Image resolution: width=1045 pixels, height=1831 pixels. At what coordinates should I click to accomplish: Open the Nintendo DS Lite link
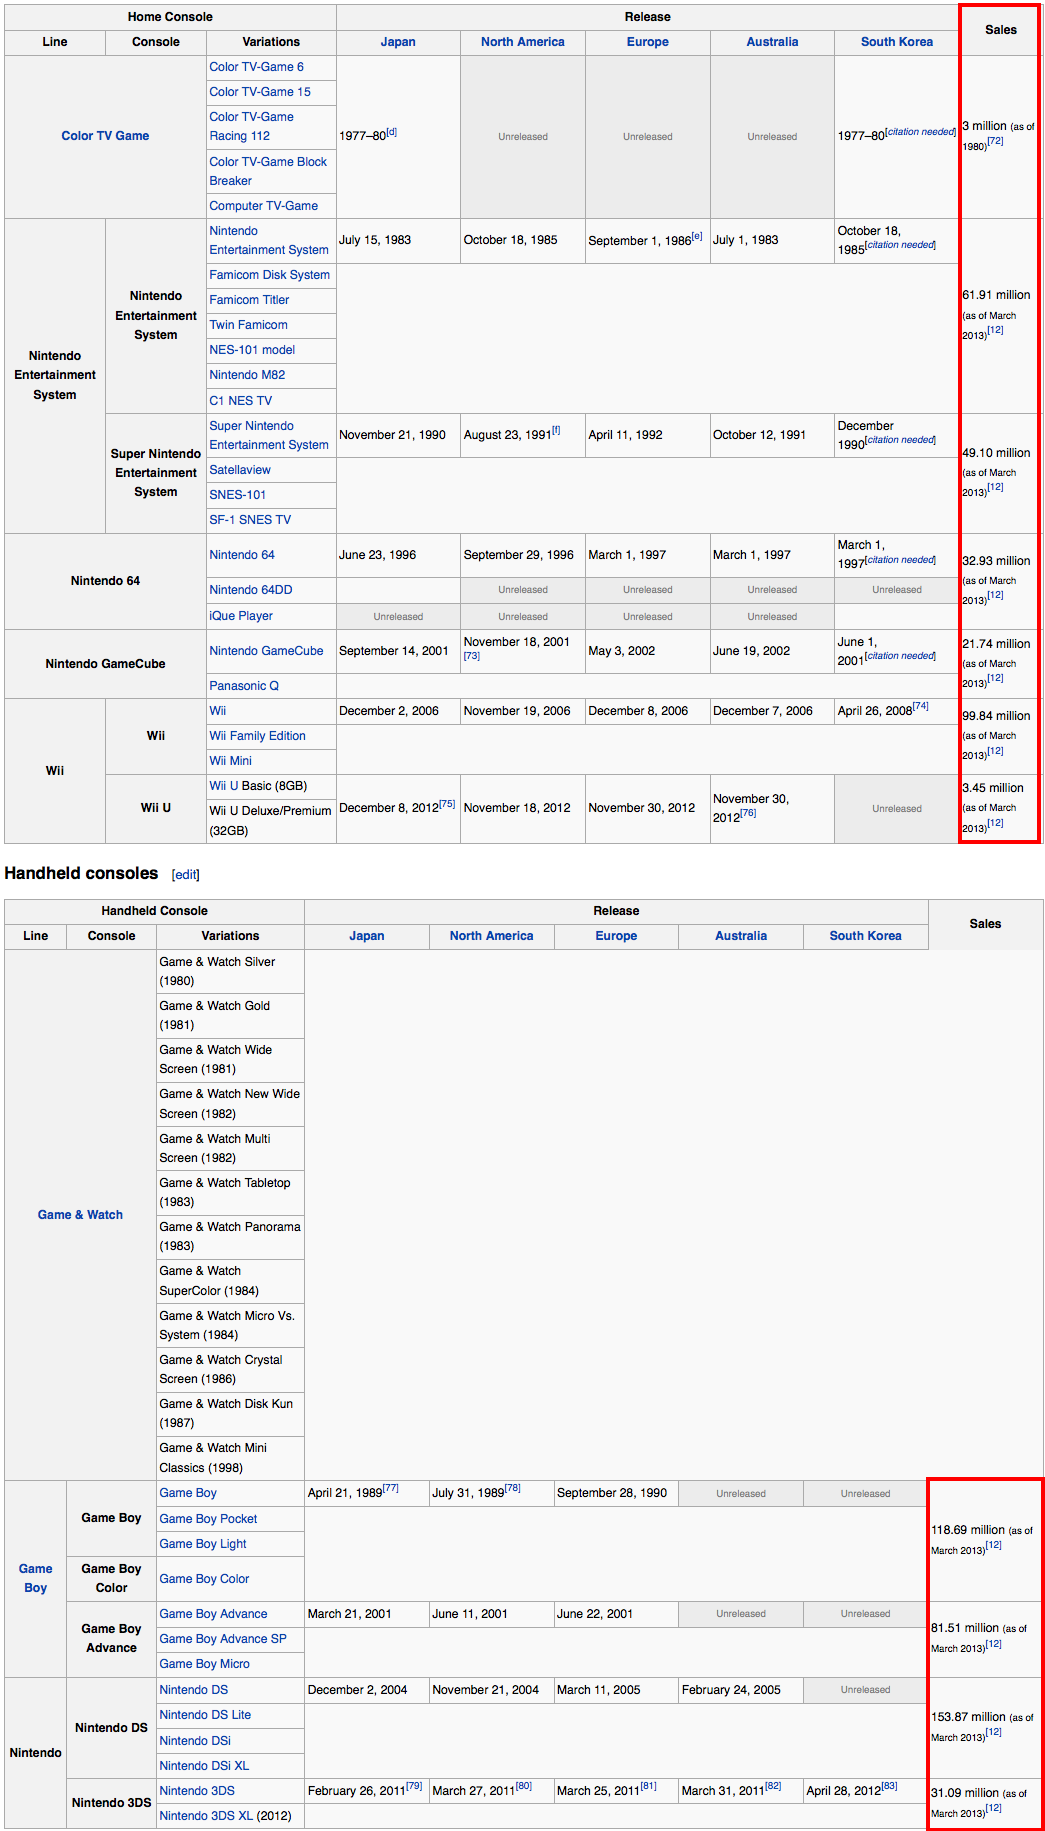click(205, 1715)
